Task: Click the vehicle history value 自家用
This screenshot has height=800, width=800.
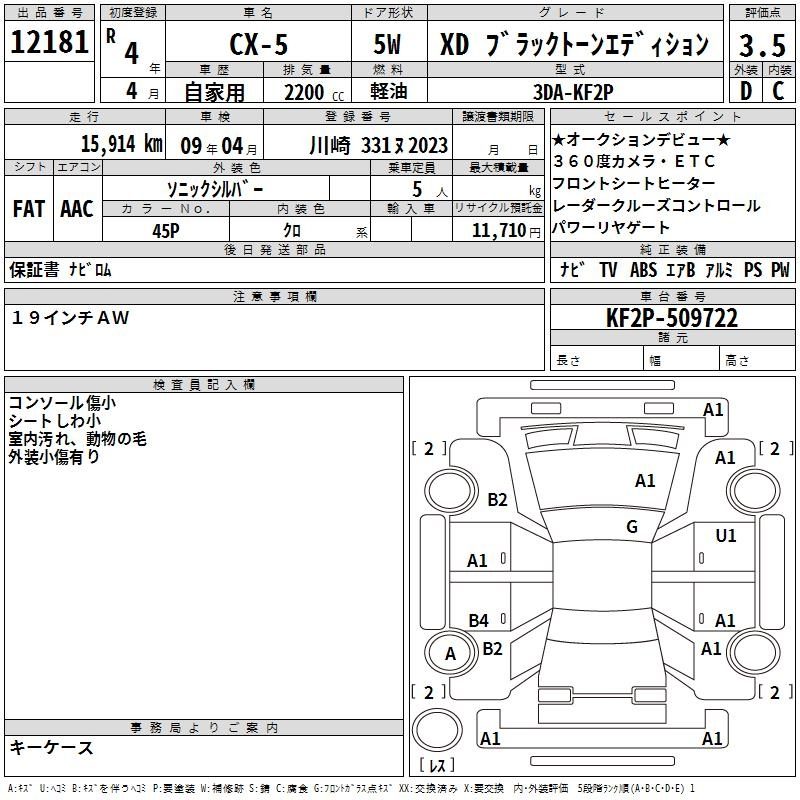Action: (x=214, y=92)
